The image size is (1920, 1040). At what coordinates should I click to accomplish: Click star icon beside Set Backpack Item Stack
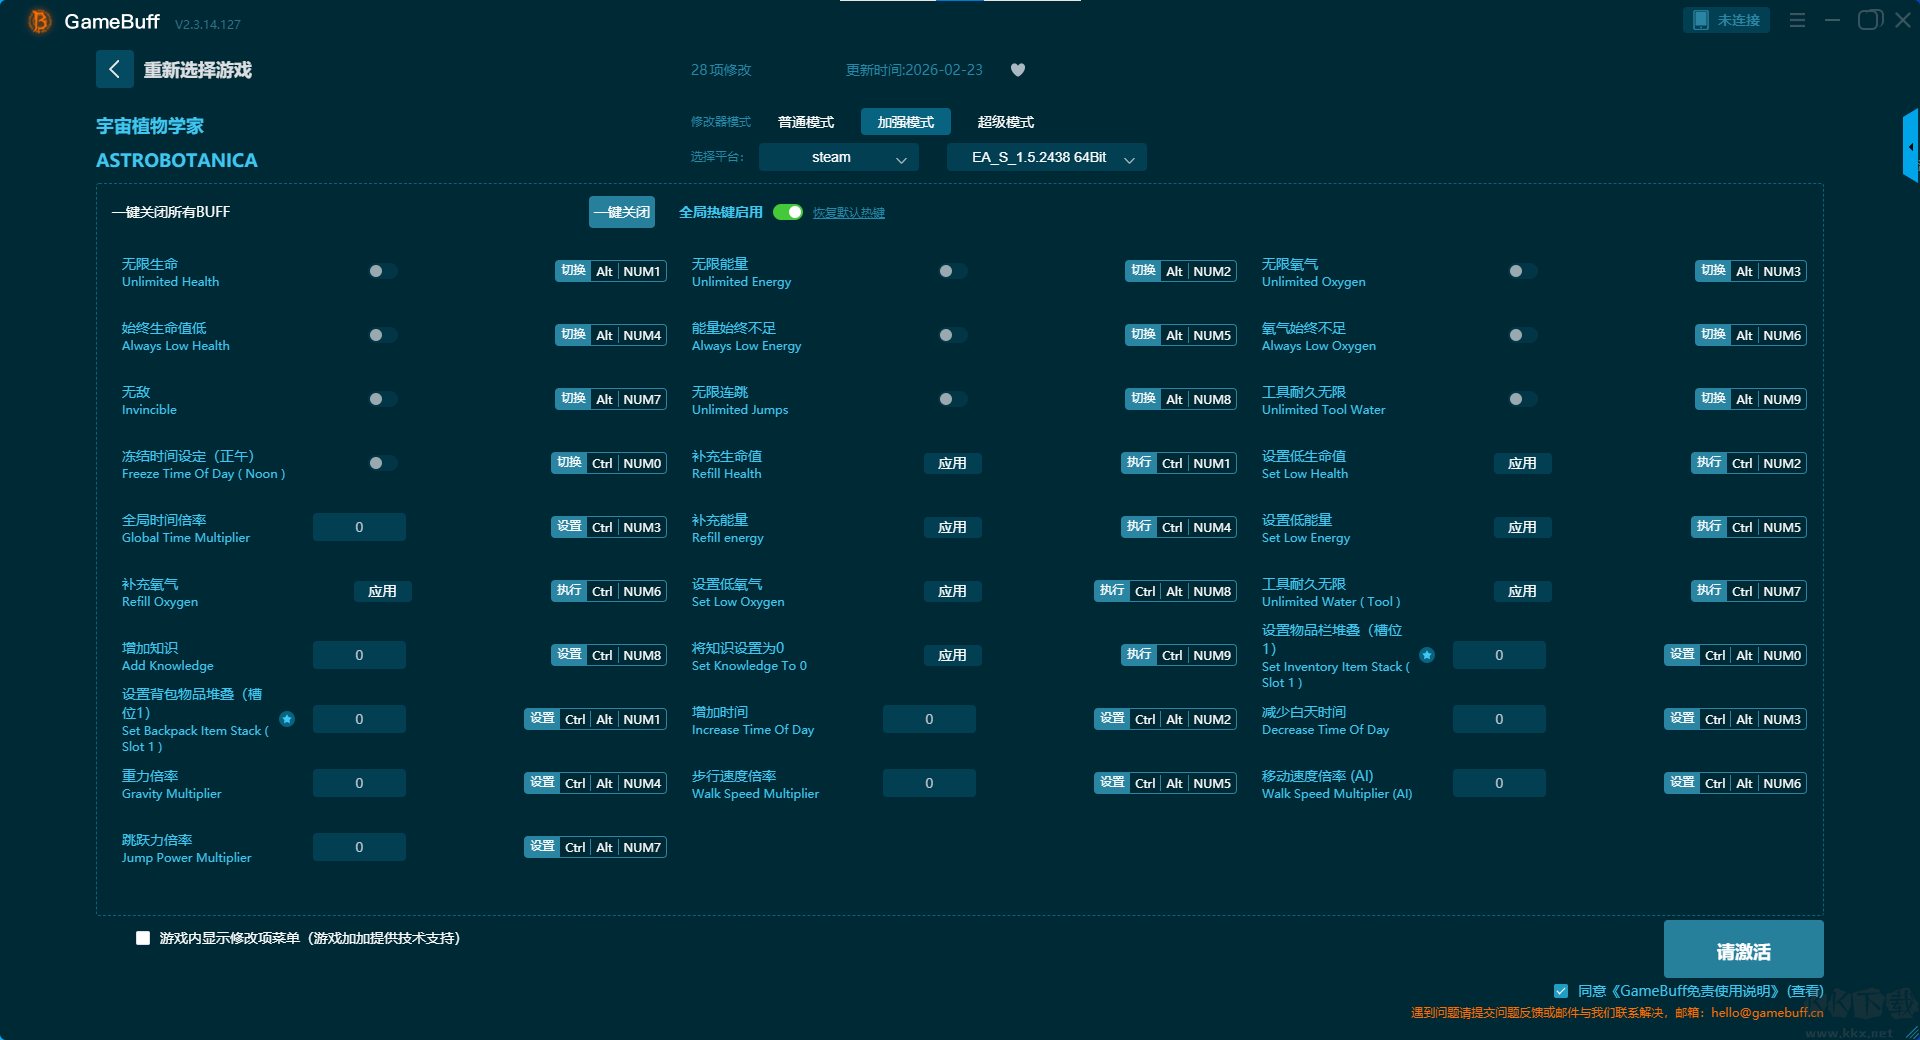click(287, 719)
